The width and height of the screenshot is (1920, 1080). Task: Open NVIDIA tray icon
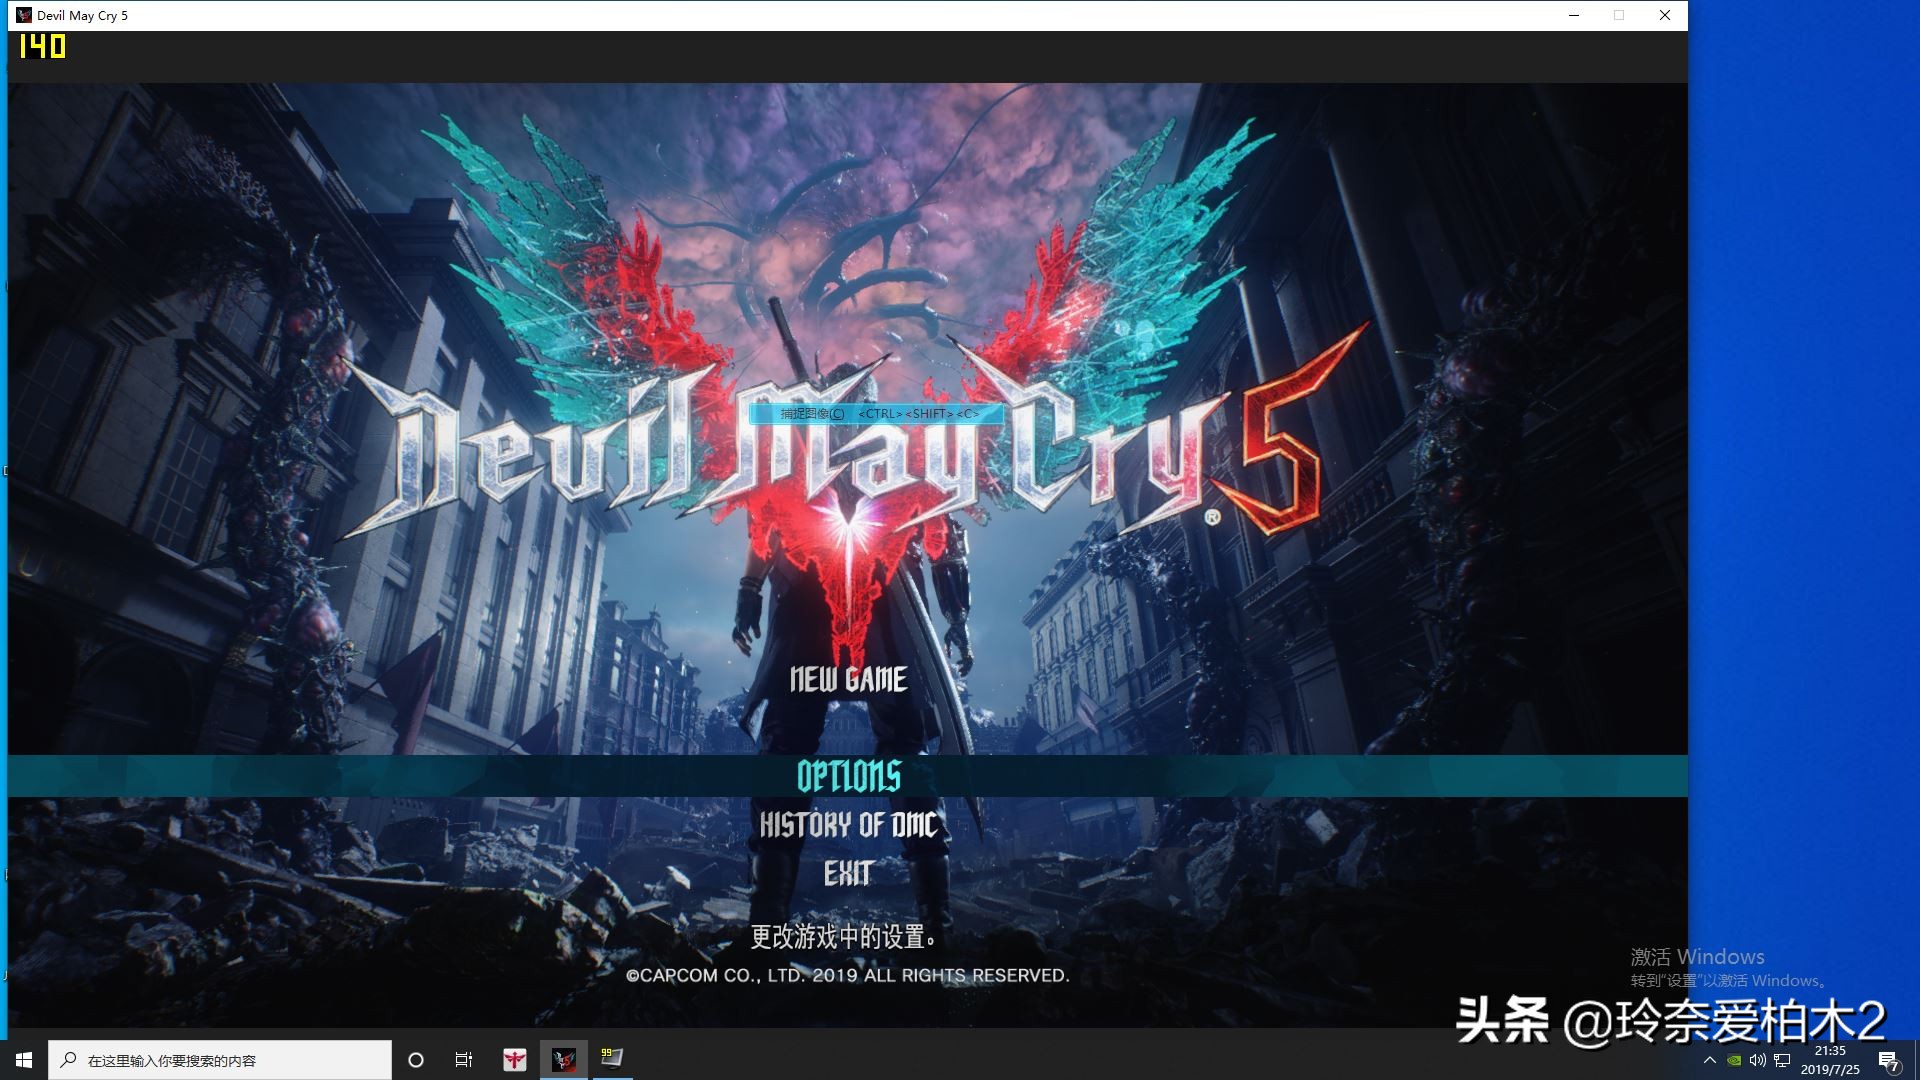point(1734,1060)
